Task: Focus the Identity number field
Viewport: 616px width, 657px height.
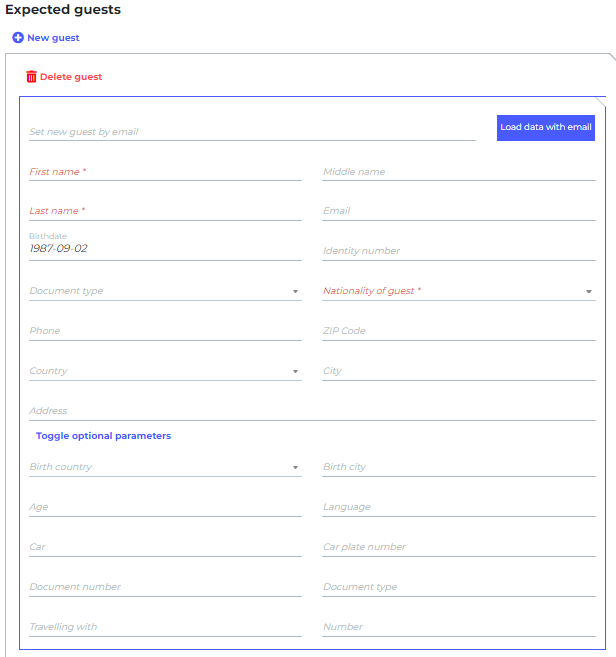Action: (458, 251)
